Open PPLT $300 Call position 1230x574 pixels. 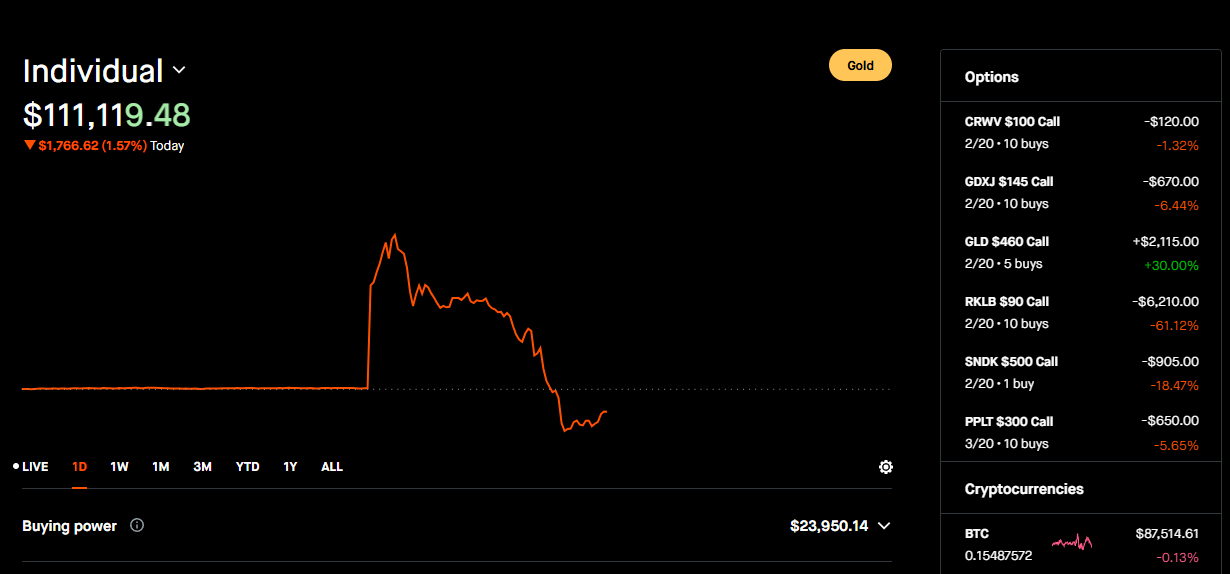pyautogui.click(x=1081, y=432)
